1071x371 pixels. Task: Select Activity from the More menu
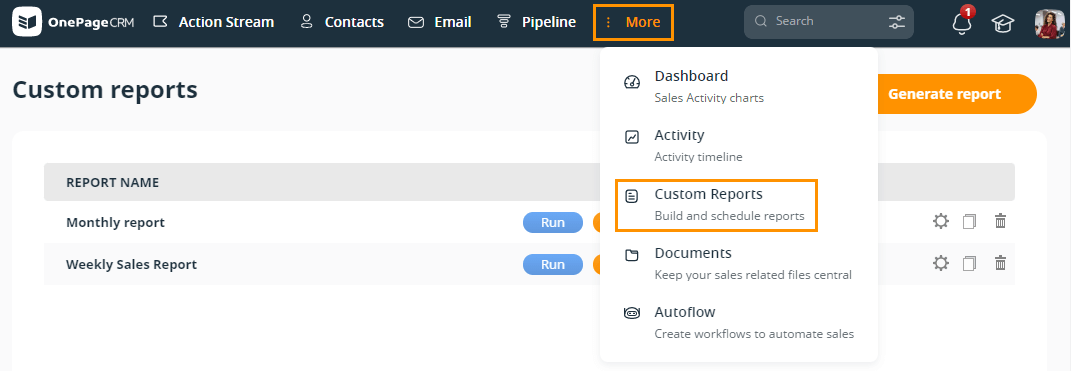738,146
